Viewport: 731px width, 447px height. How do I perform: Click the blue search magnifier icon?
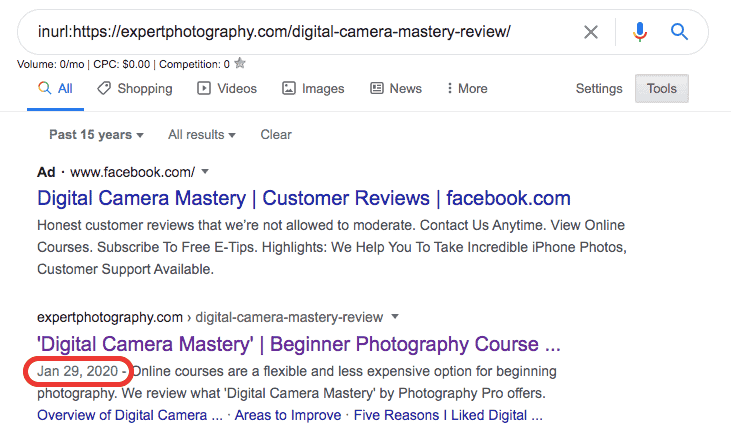point(679,32)
